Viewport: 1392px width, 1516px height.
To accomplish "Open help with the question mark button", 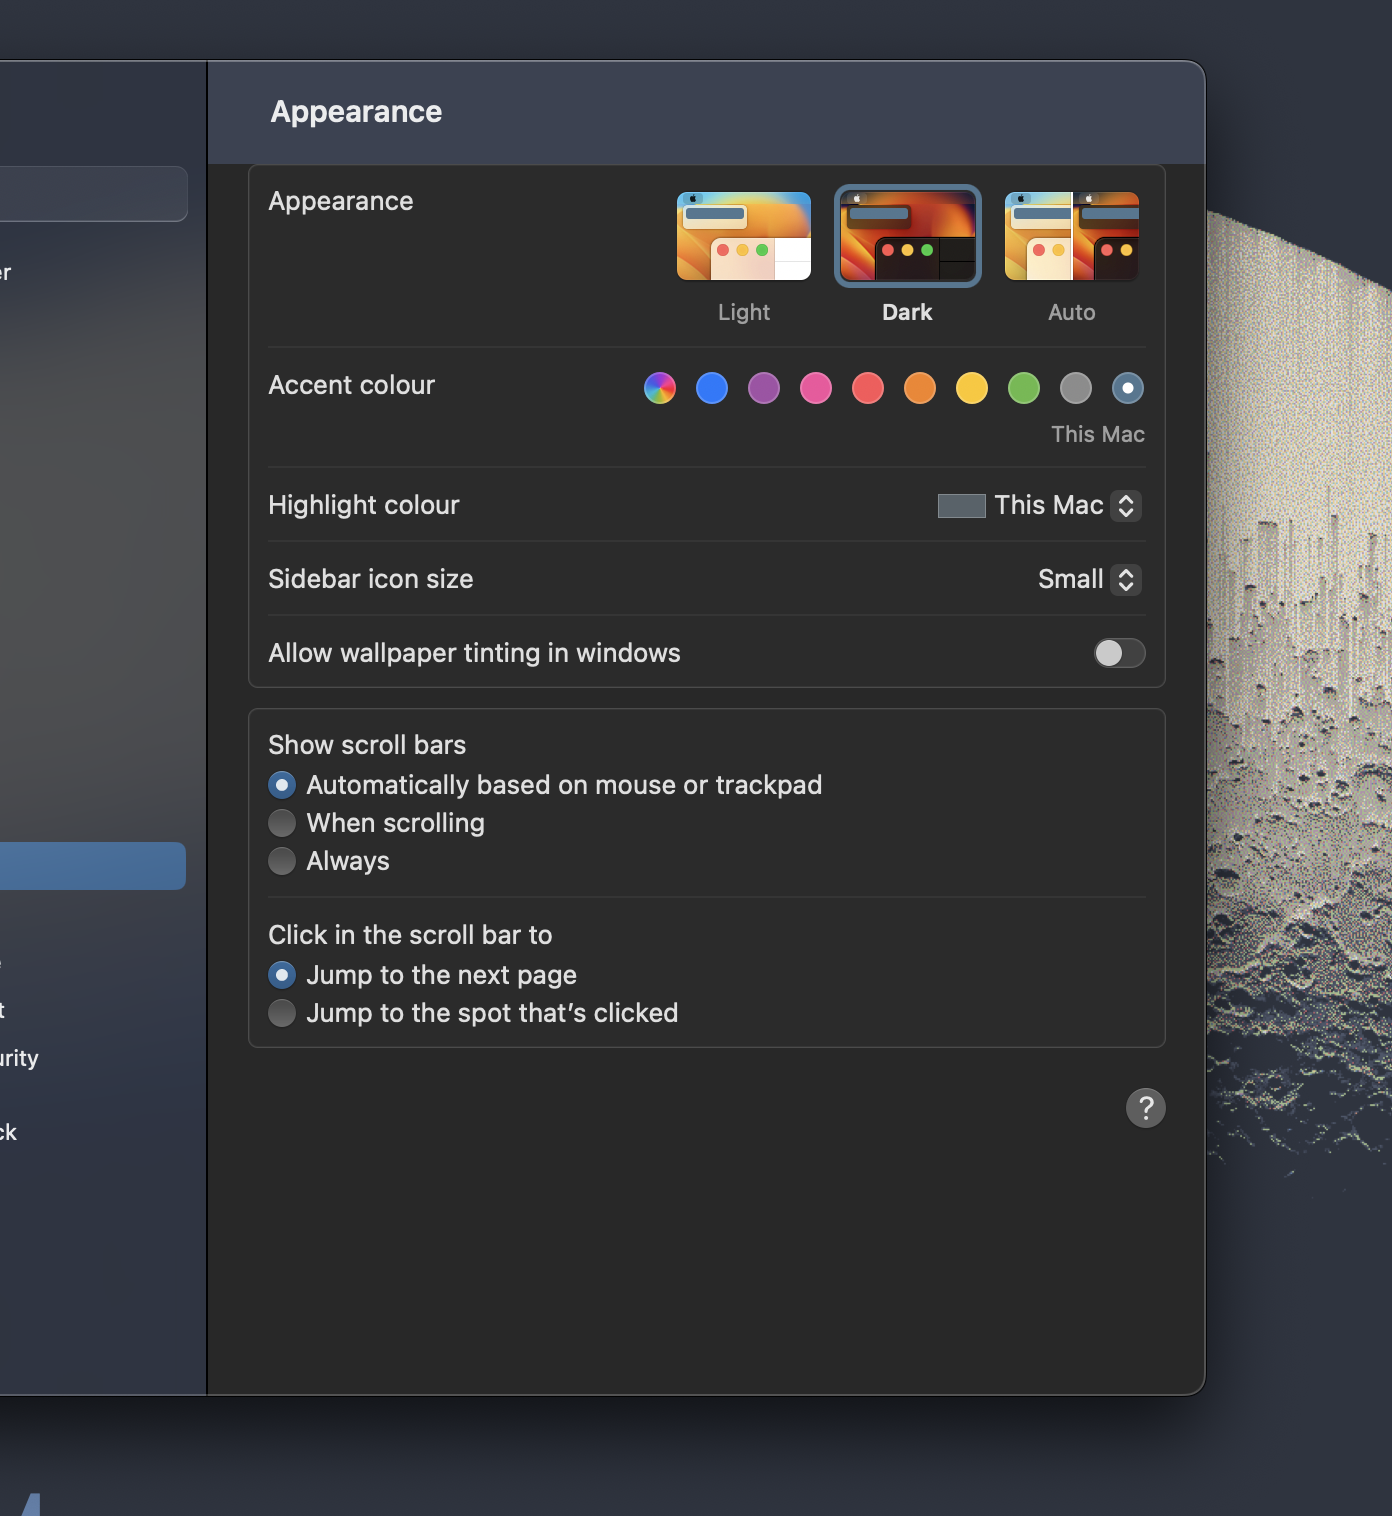I will [1146, 1108].
